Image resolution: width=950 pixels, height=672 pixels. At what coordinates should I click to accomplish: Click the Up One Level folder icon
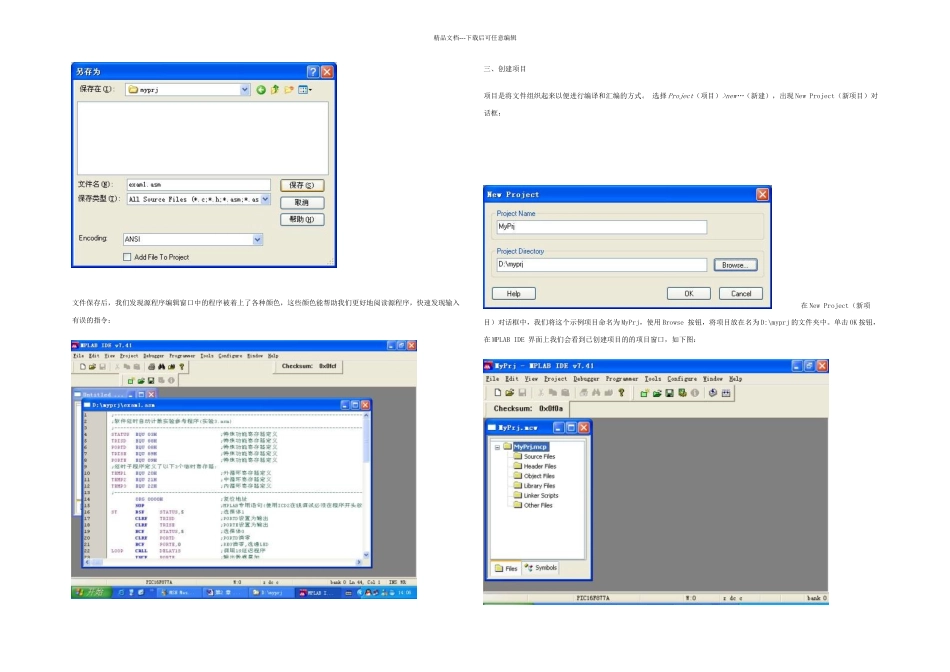275,90
